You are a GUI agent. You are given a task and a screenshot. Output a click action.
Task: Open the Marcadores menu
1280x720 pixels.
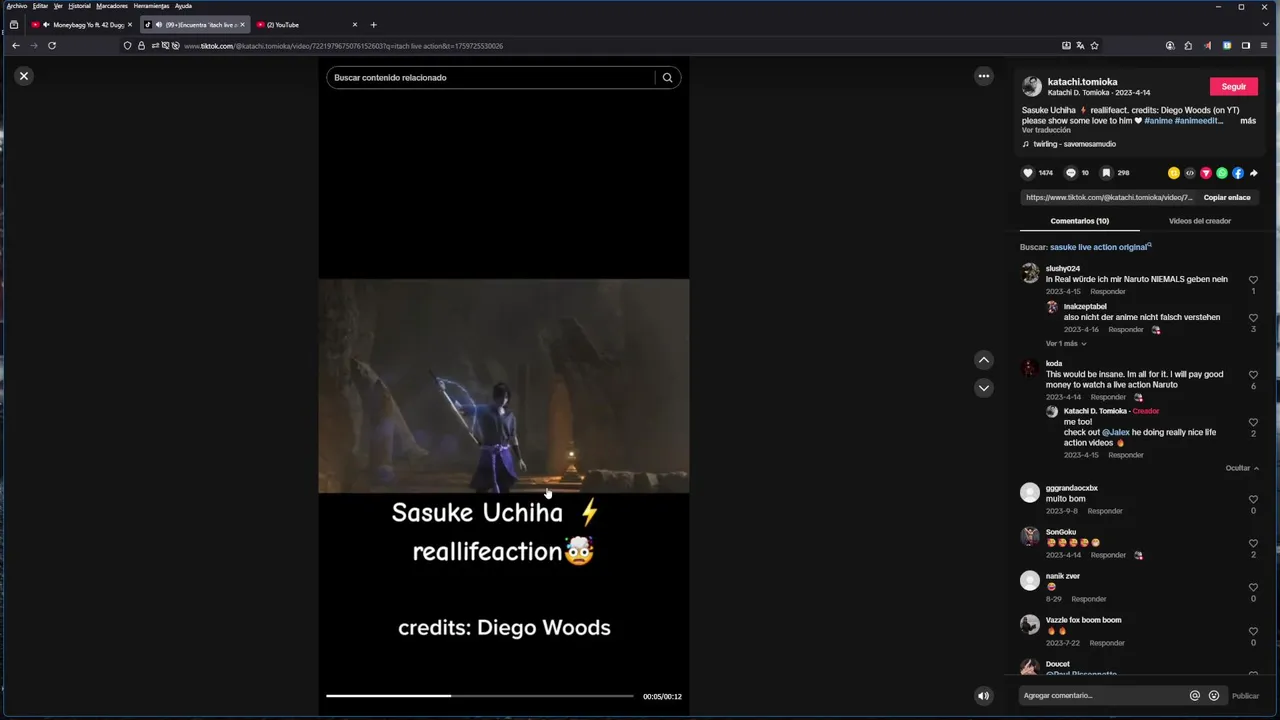pyautogui.click(x=112, y=6)
